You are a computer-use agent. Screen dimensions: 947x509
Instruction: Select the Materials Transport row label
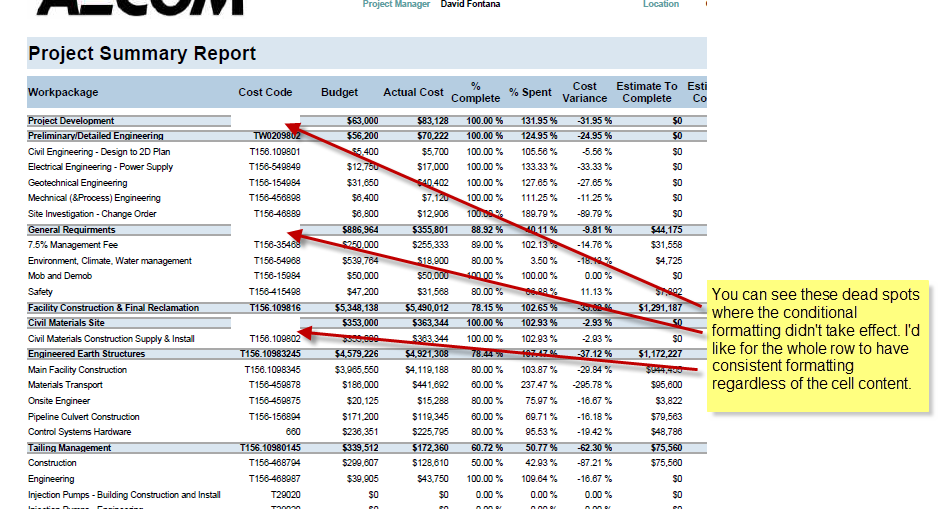[65, 385]
